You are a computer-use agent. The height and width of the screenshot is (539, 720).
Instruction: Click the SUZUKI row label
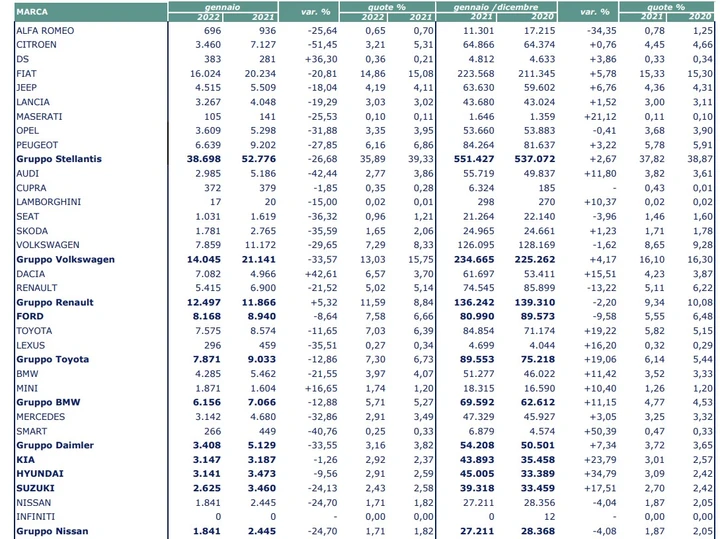35,488
